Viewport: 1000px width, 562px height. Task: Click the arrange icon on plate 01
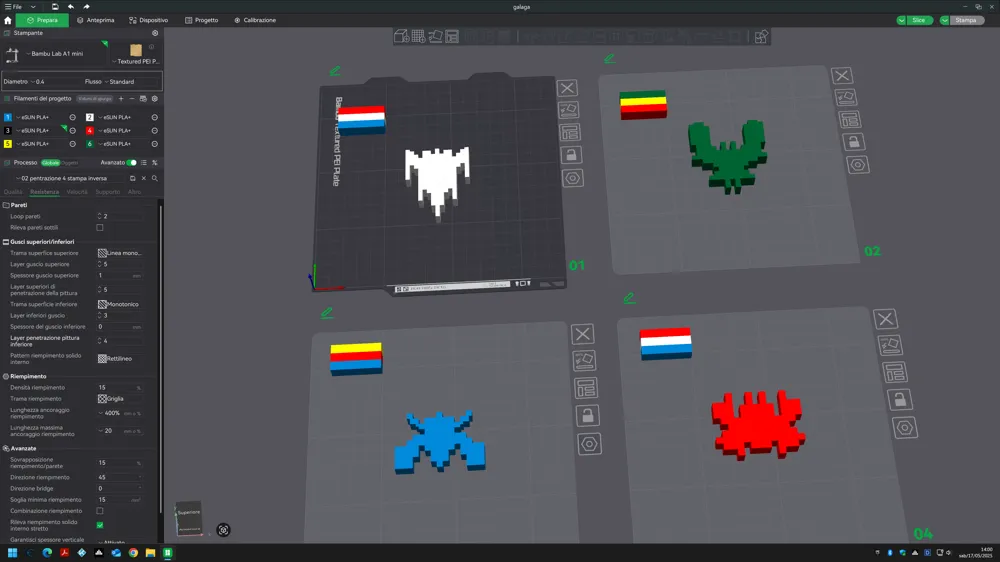(570, 133)
